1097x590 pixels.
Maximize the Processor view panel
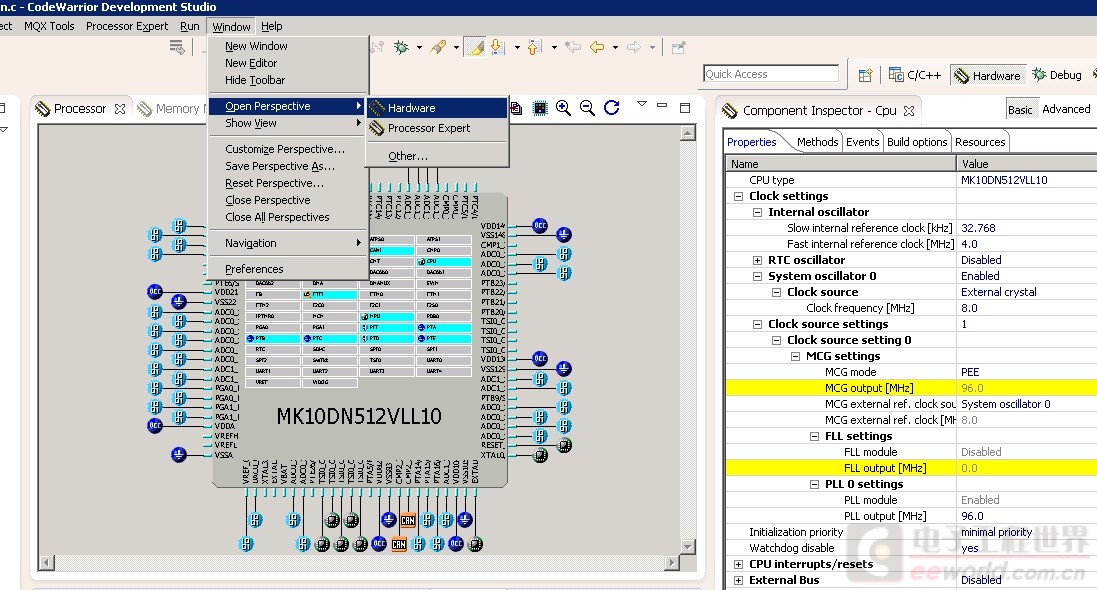pyautogui.click(x=685, y=108)
